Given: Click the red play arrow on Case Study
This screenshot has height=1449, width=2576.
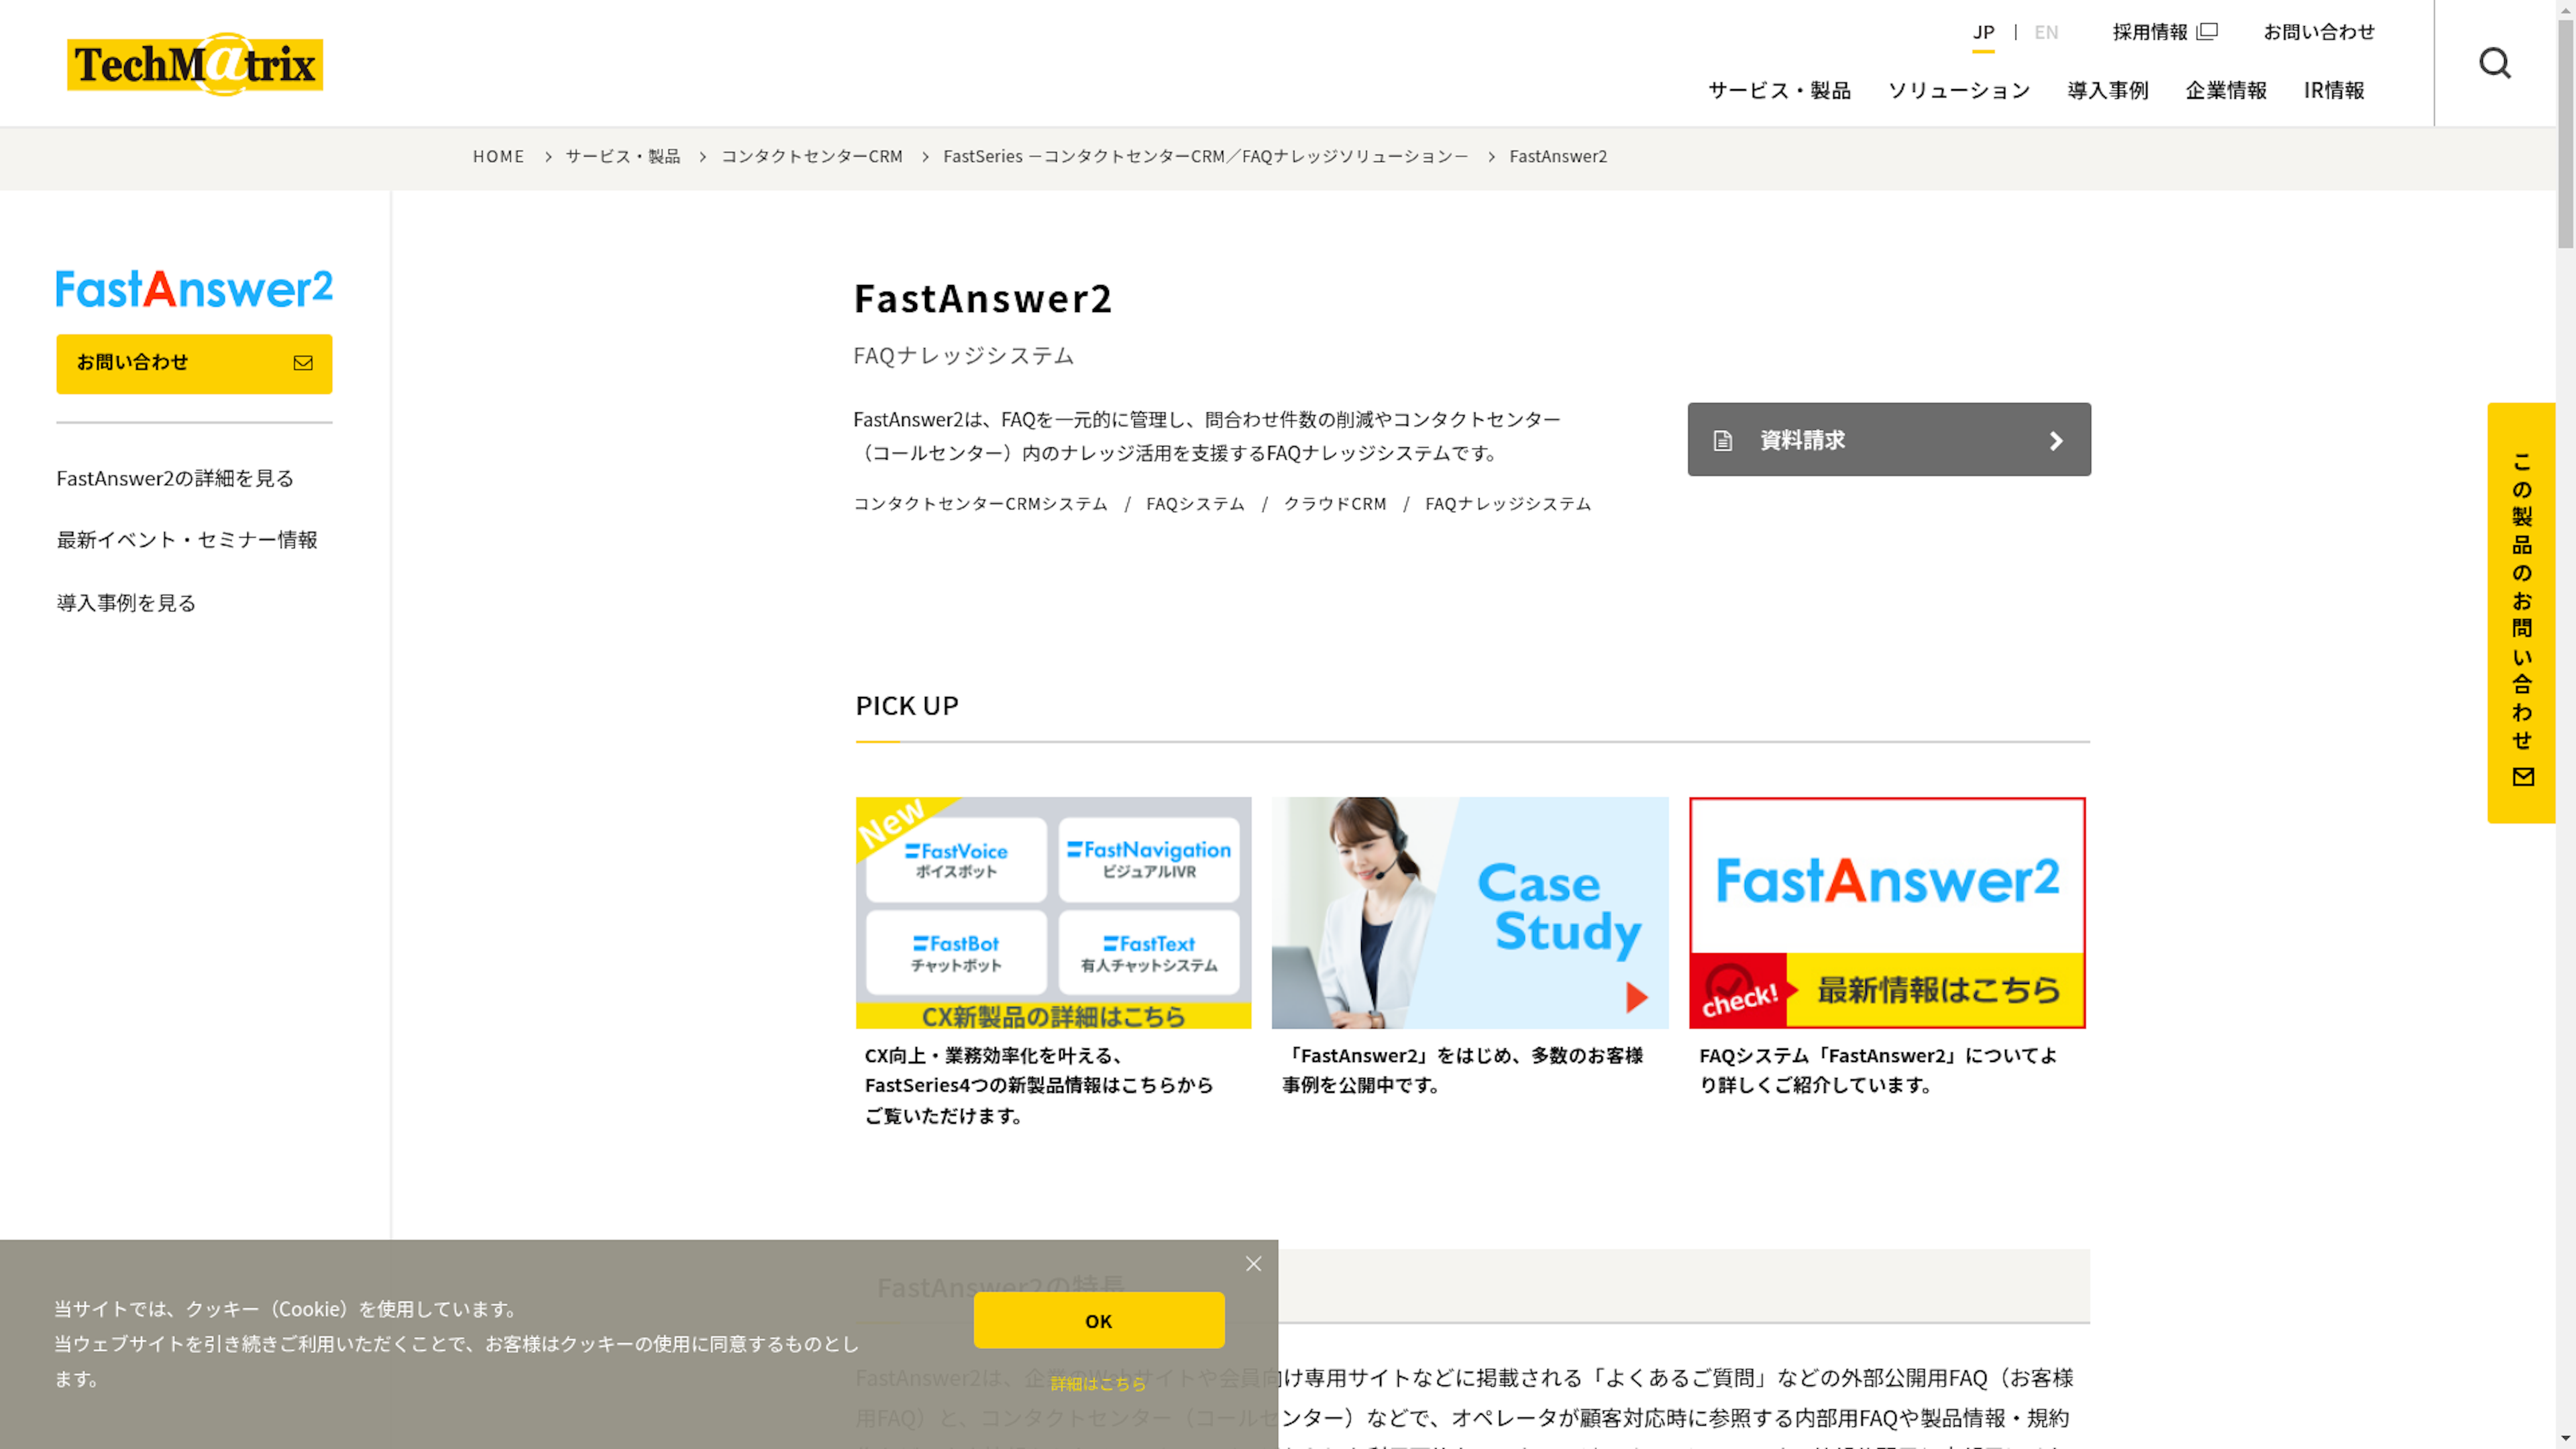Looking at the screenshot, I should point(1636,997).
